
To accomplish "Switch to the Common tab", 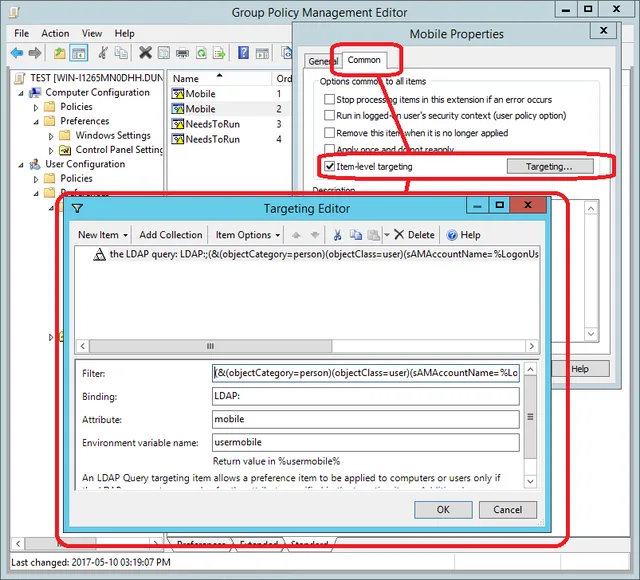I will [x=364, y=60].
